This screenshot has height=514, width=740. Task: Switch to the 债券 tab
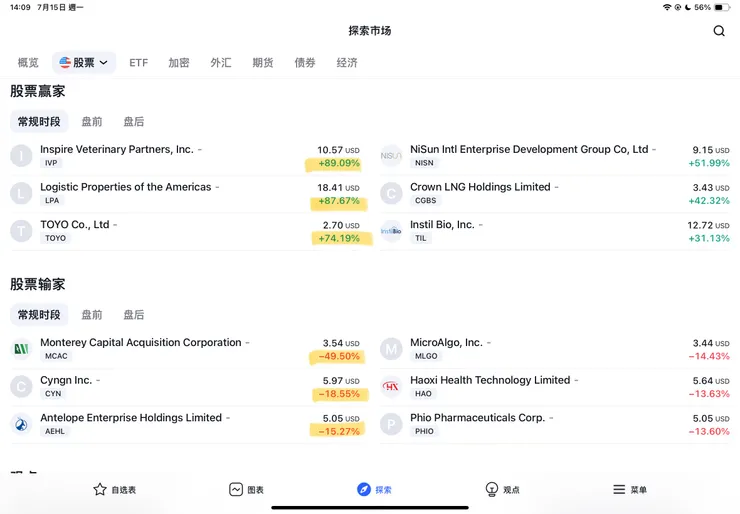pos(305,63)
